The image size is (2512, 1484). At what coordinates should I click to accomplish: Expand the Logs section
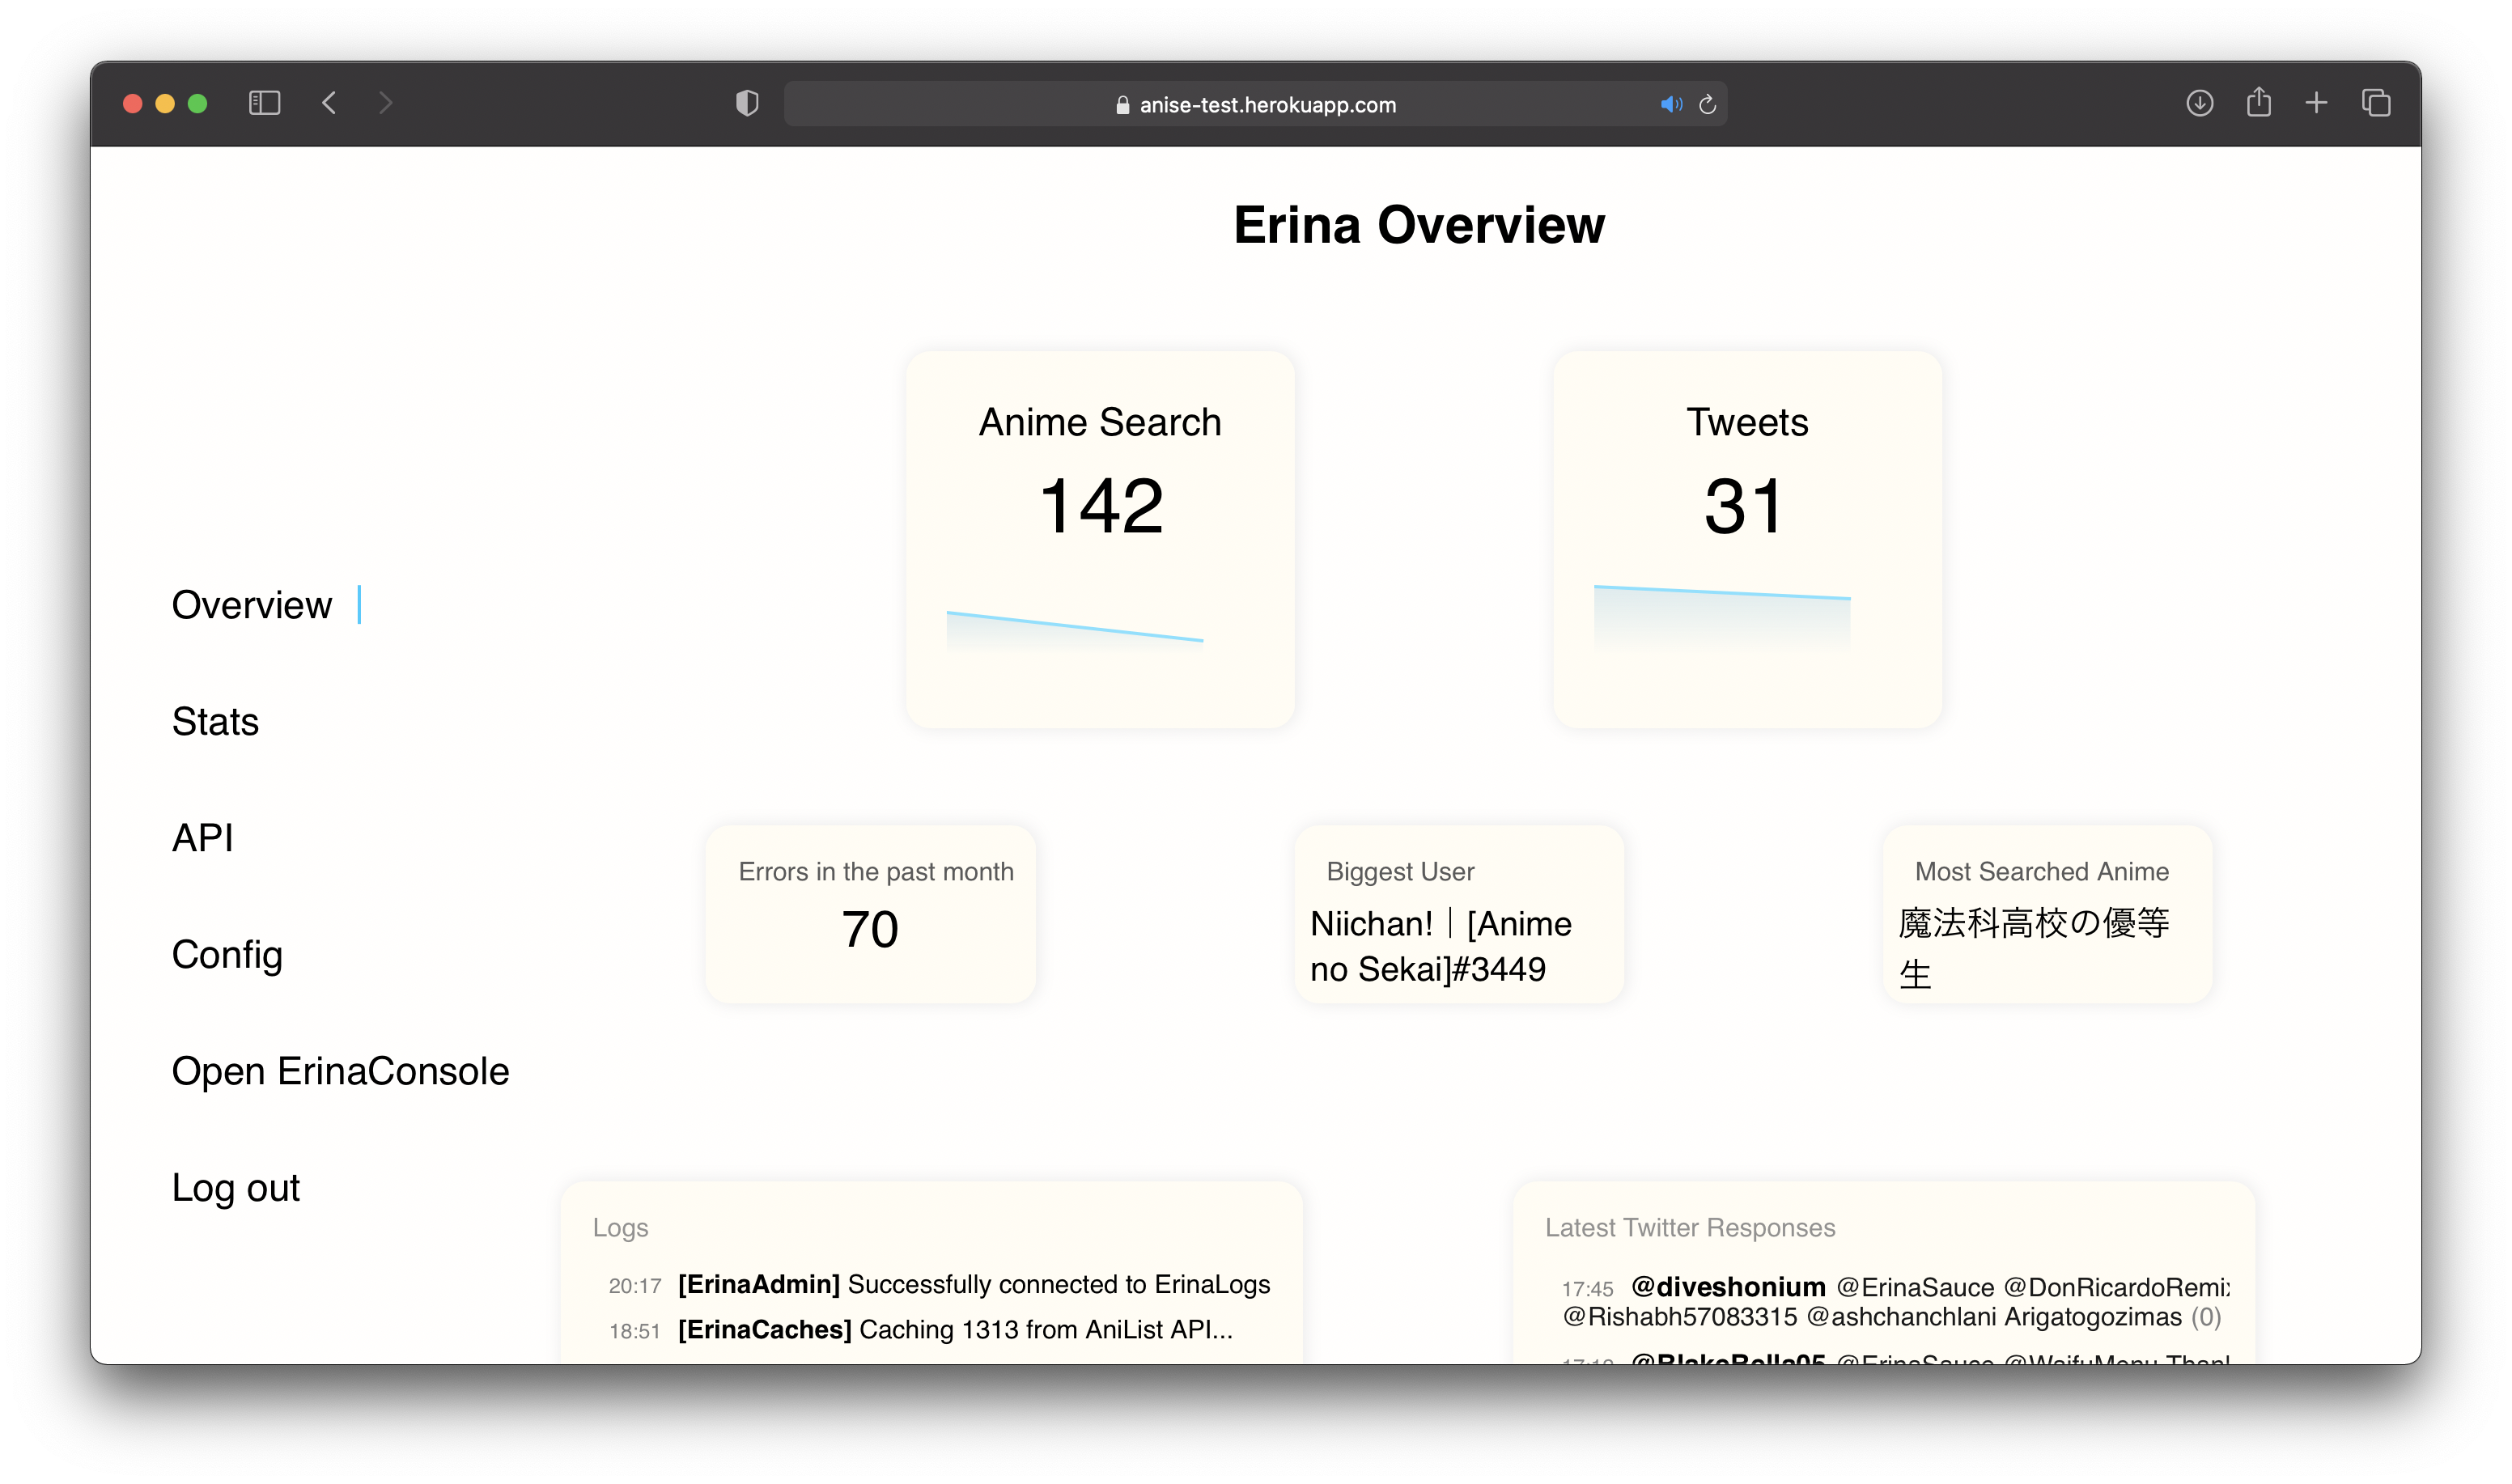[x=622, y=1226]
